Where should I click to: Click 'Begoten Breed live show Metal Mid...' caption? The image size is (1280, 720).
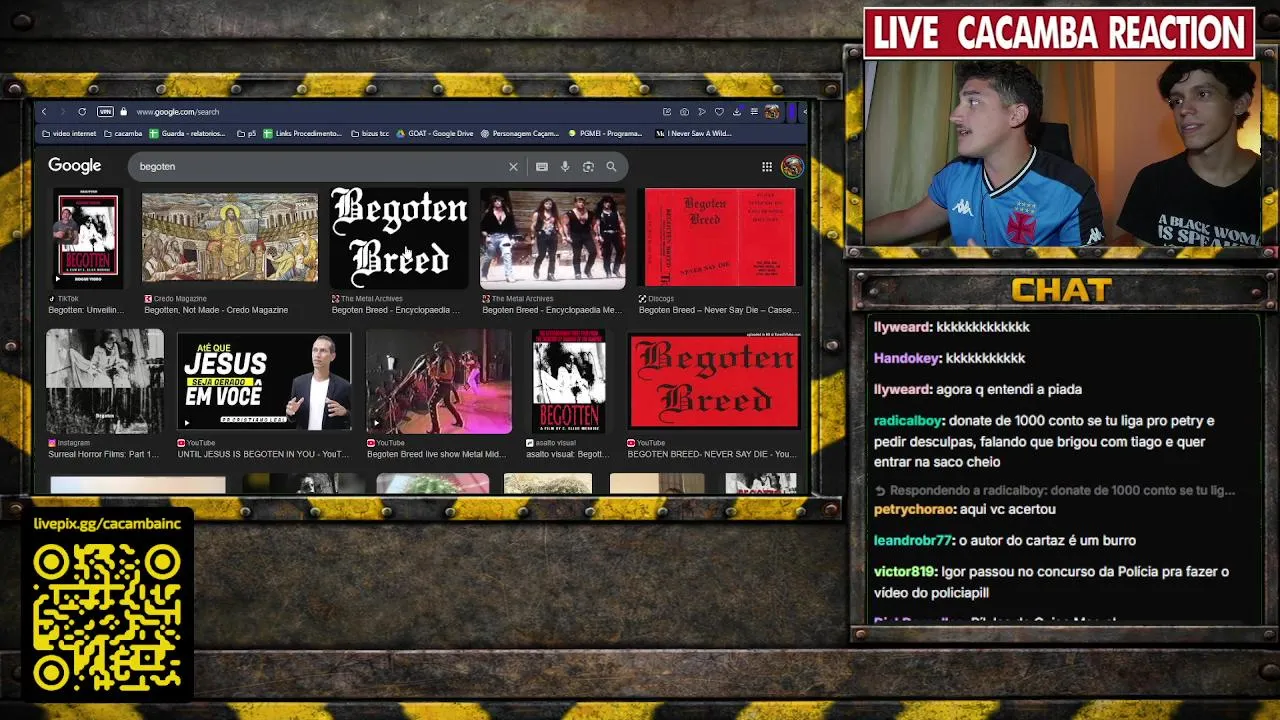(x=436, y=454)
